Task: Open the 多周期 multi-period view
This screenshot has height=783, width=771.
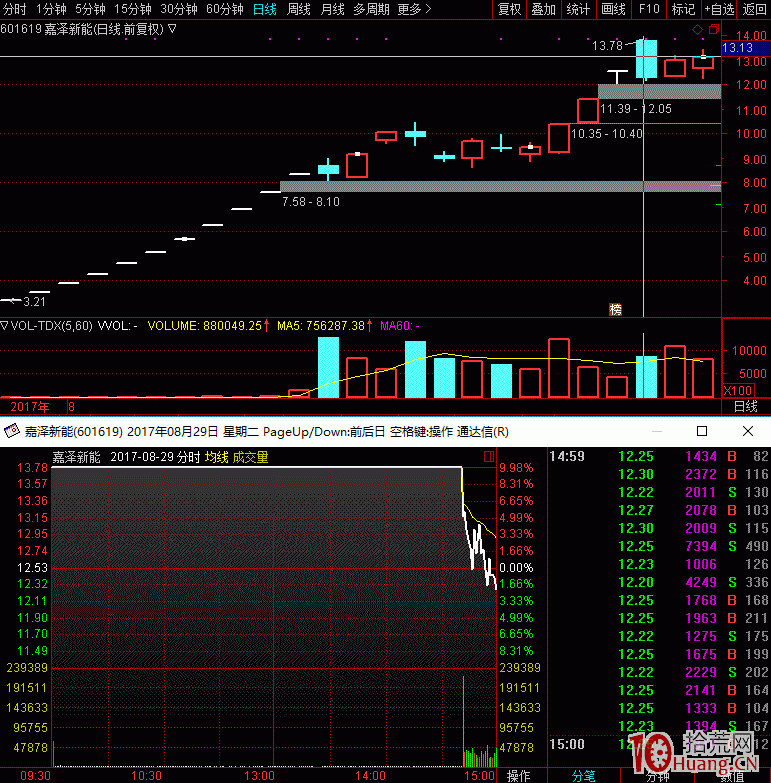Action: tap(371, 9)
